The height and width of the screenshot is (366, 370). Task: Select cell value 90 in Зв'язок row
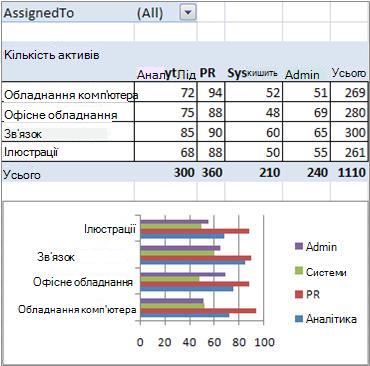click(215, 133)
